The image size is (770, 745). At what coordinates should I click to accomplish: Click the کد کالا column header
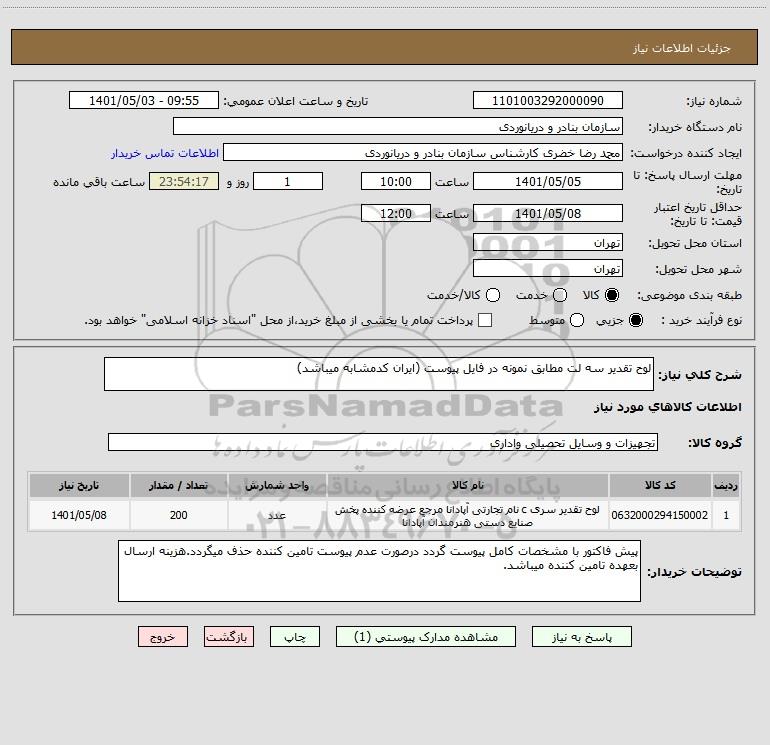[x=660, y=485]
